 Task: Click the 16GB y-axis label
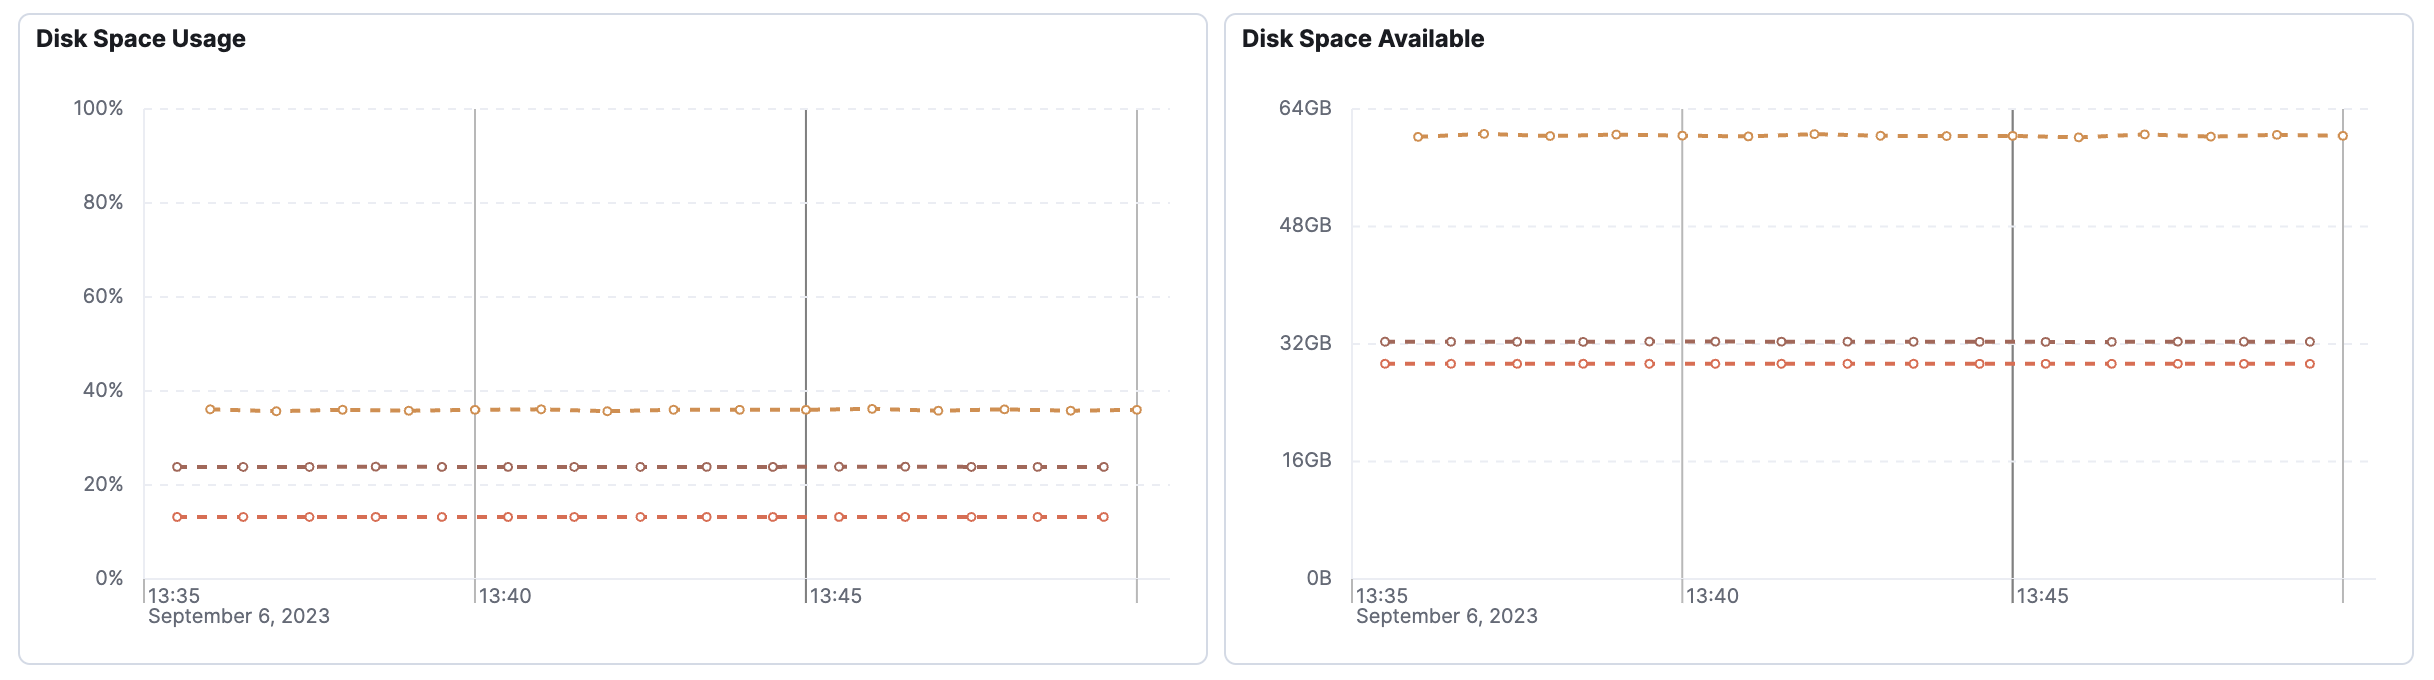(x=1305, y=460)
